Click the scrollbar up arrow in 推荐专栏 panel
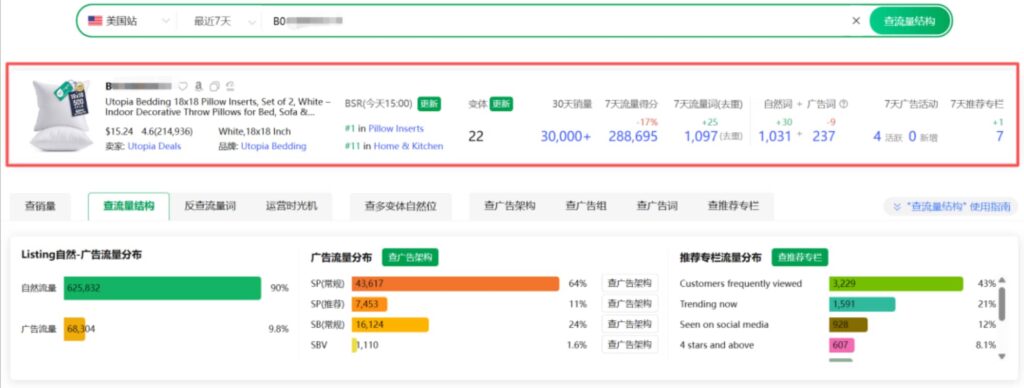Viewport: 1024px width, 388px height. click(1002, 280)
